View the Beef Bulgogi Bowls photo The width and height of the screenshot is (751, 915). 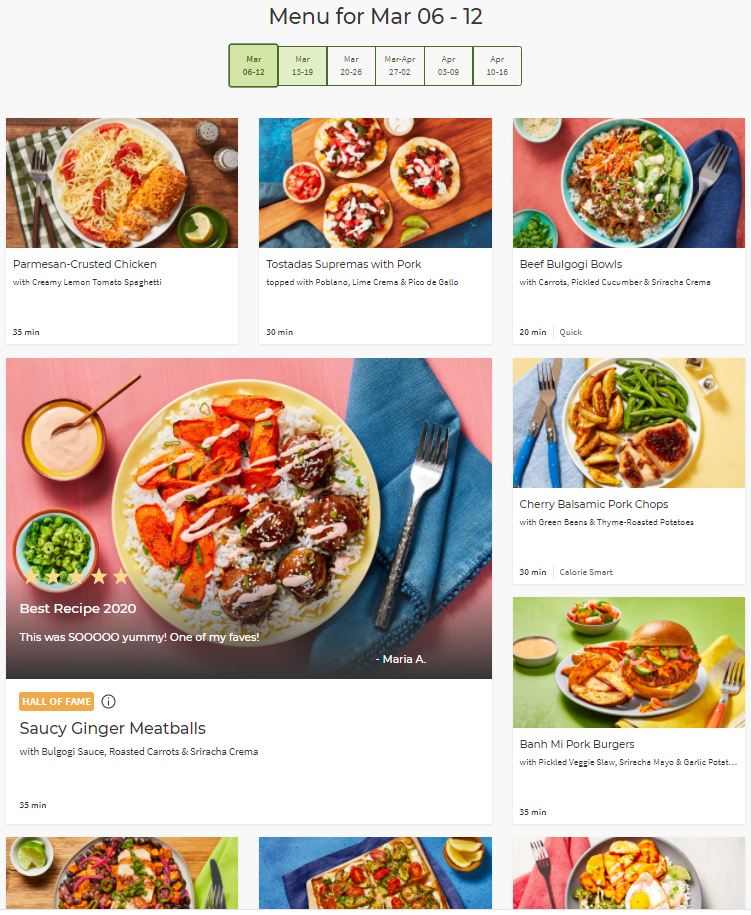(629, 183)
